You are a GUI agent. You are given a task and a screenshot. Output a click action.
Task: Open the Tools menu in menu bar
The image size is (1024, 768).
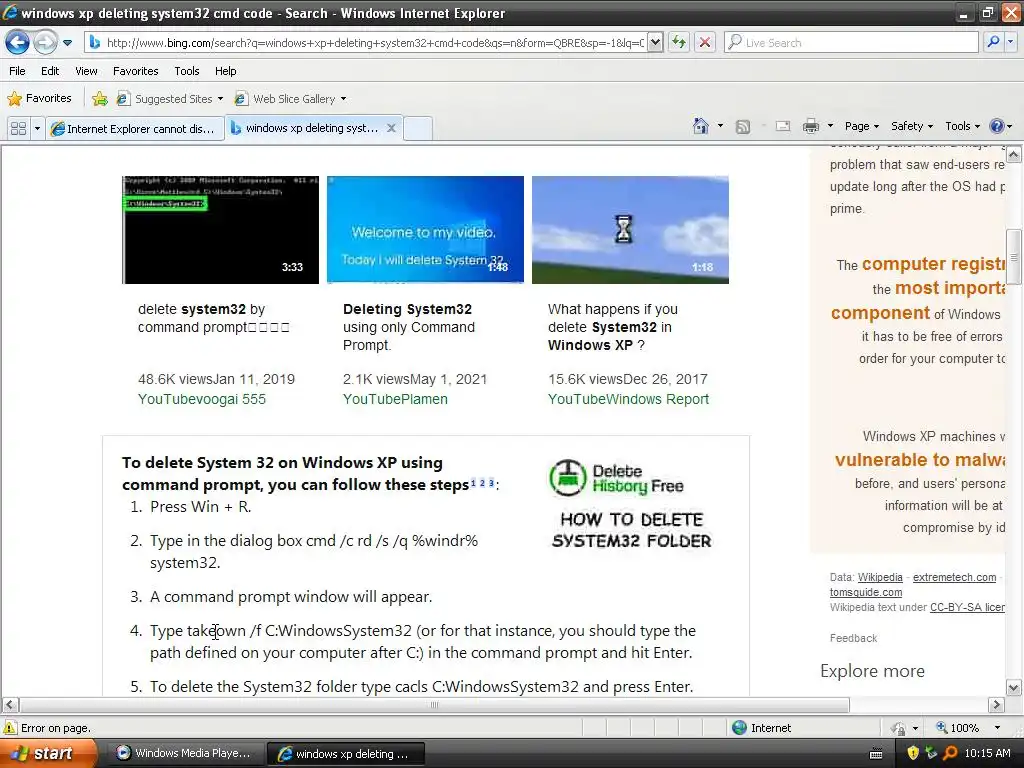point(187,71)
